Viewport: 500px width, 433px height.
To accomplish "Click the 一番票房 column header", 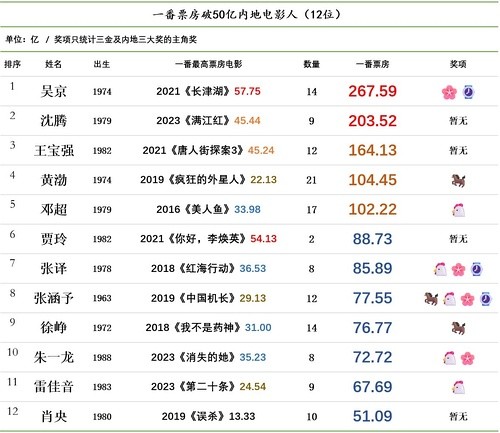I will [372, 64].
